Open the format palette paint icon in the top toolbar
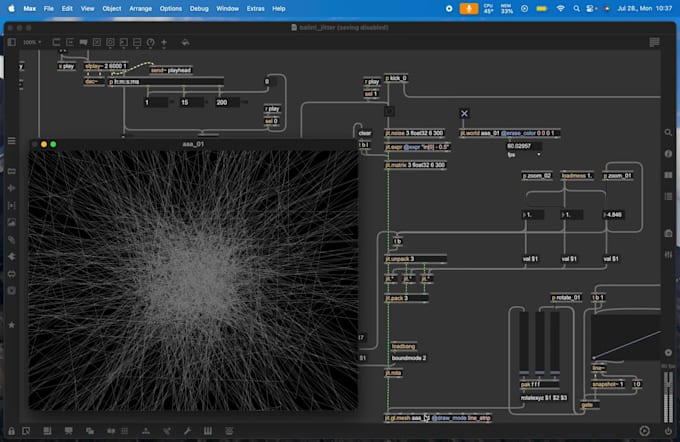This screenshot has width=680, height=442. point(185,42)
